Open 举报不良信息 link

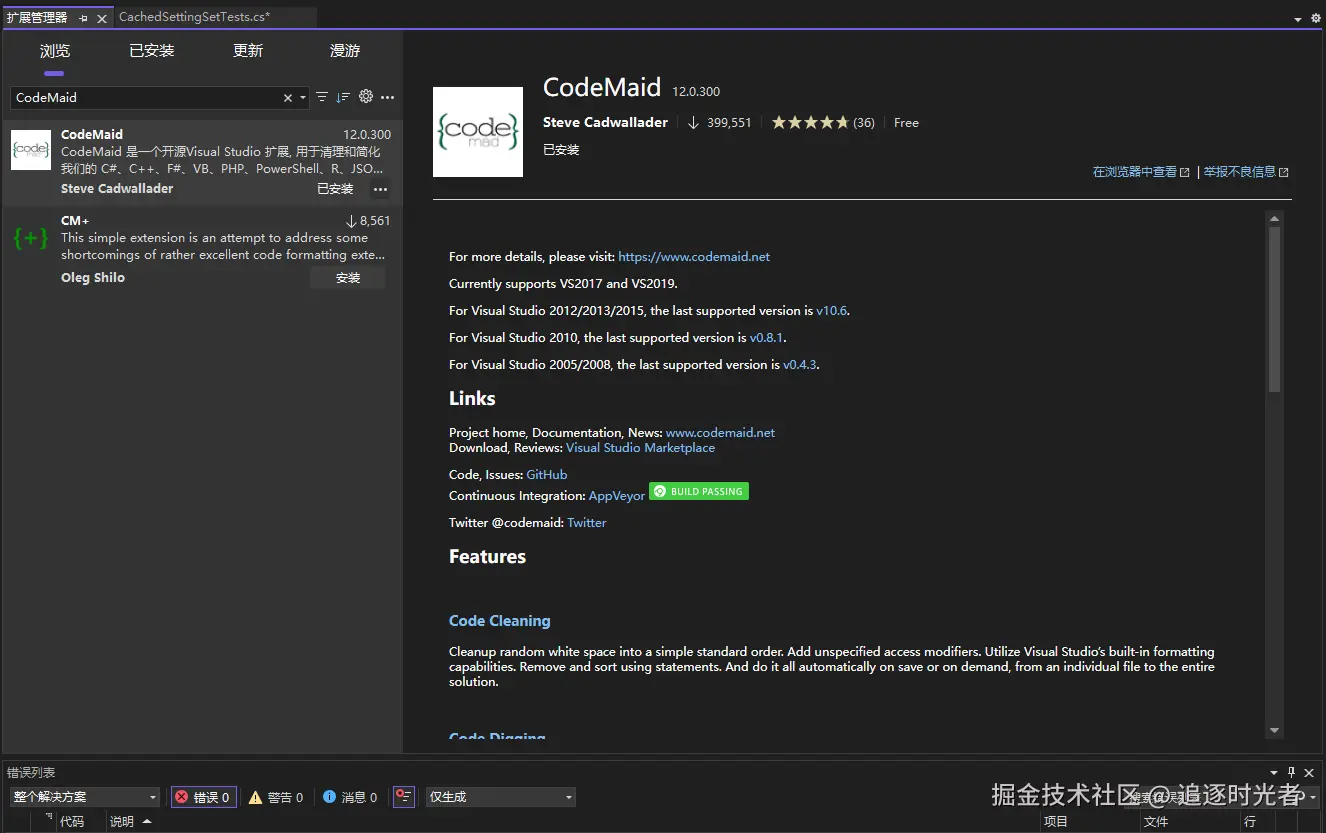1246,172
